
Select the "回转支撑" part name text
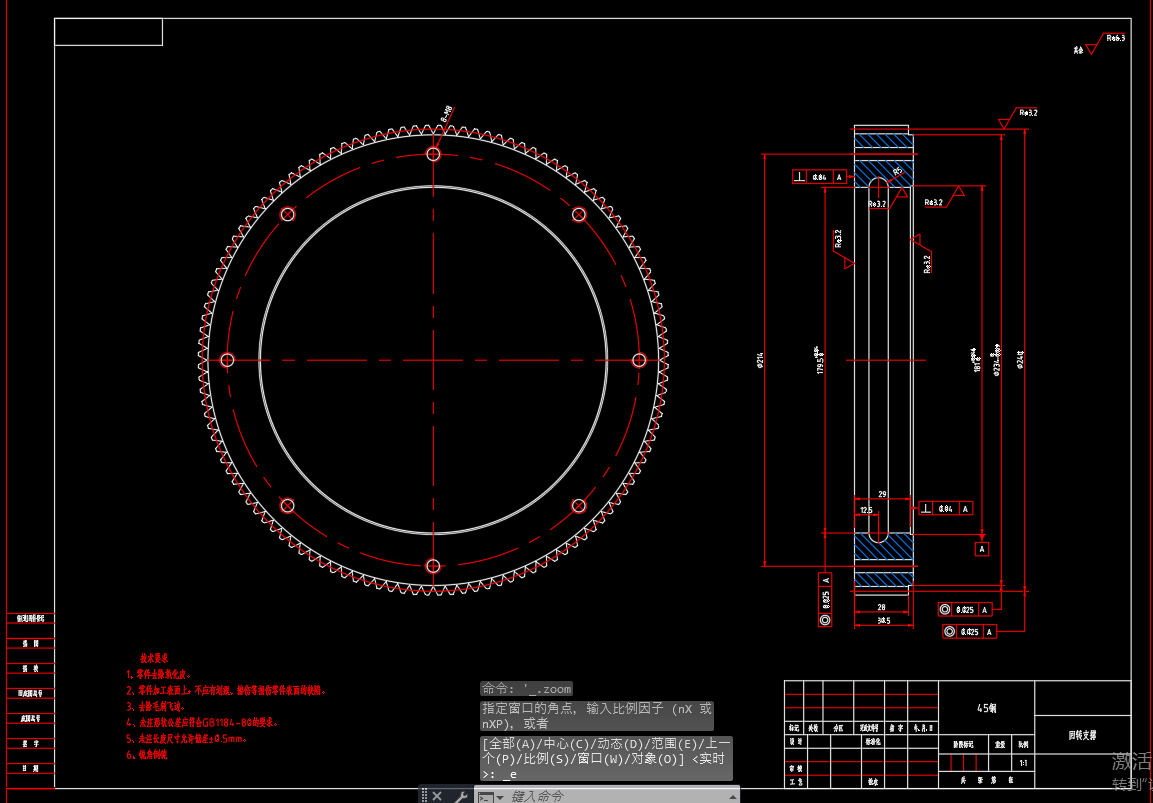tap(1082, 735)
